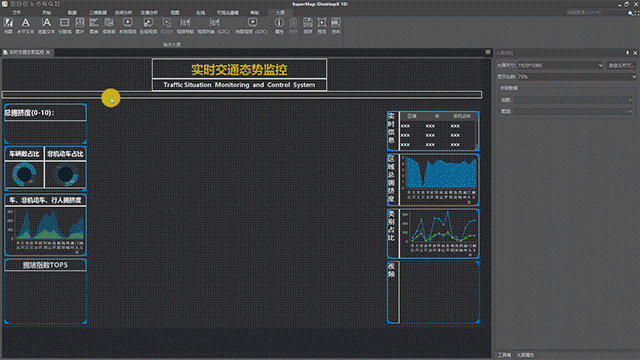Screen dimensions: 640x360
Task: Click the 自定义尺寸 custom size button
Action: click(621, 65)
